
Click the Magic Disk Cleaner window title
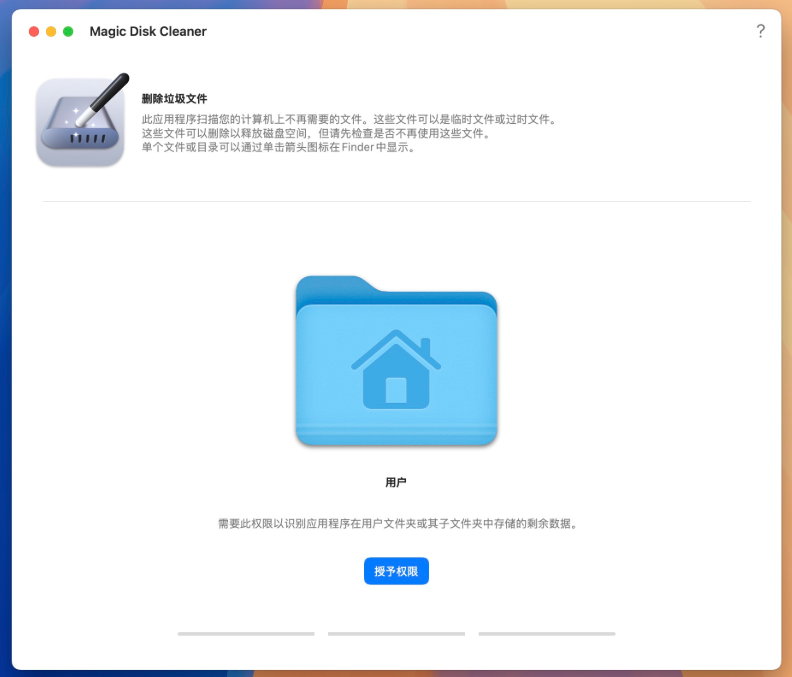tap(148, 32)
